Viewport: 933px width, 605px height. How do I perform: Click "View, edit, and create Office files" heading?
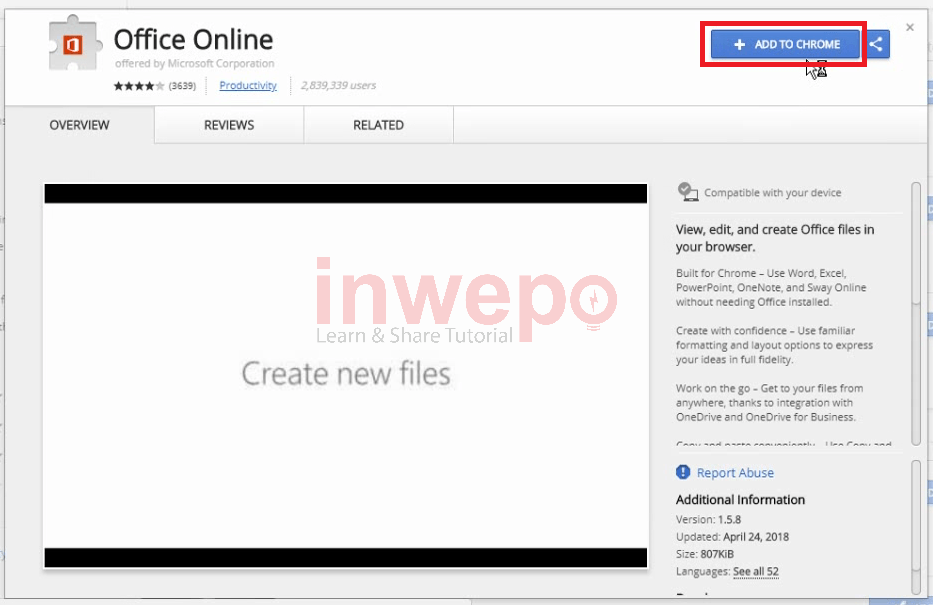coord(775,238)
